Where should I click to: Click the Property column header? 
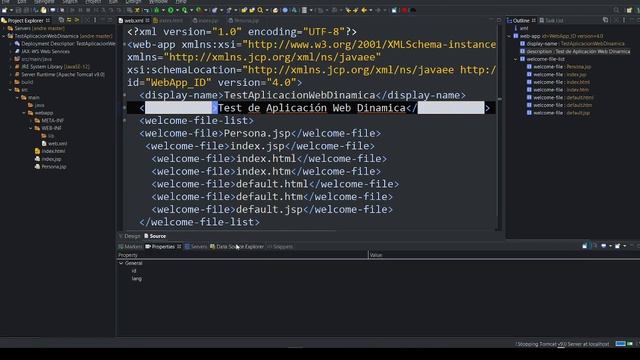pyautogui.click(x=242, y=255)
